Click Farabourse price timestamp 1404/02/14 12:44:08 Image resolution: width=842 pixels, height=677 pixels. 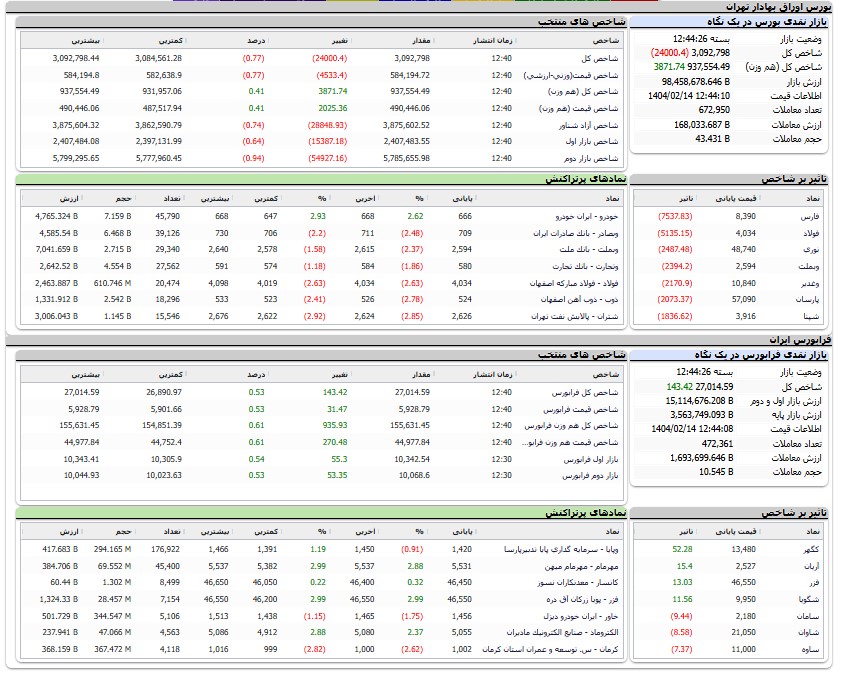tap(692, 428)
